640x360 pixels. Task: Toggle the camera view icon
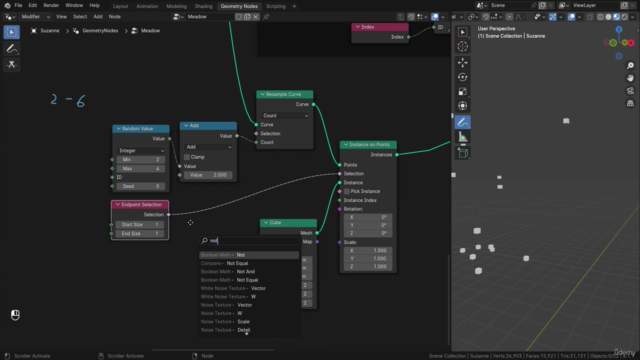[630, 91]
